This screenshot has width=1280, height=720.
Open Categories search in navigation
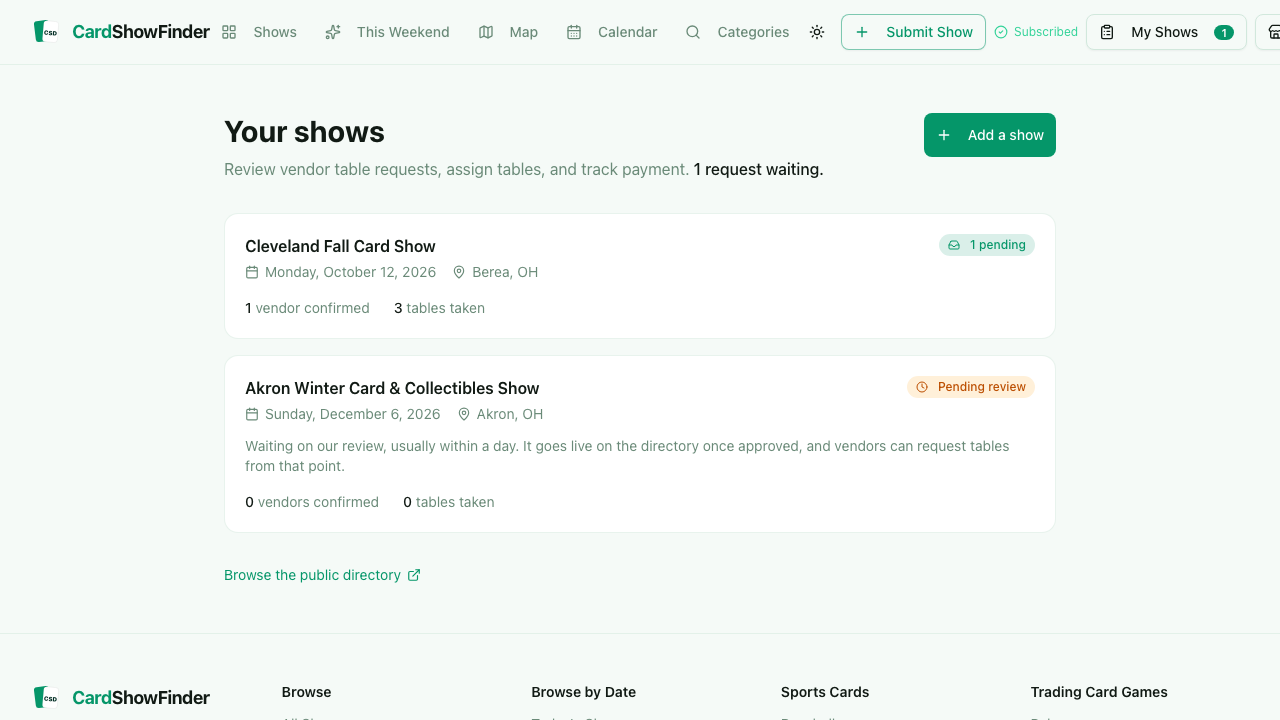coord(737,32)
